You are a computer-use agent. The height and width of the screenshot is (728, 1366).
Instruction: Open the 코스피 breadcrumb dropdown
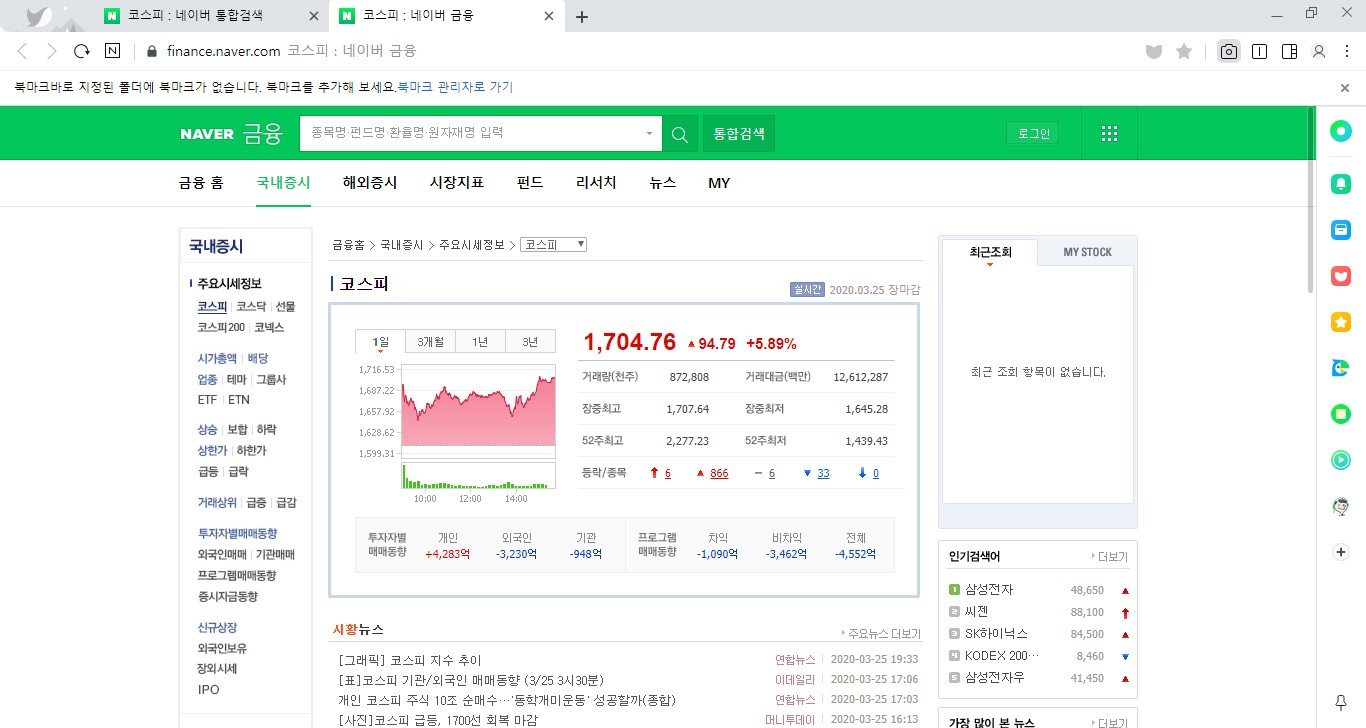coord(553,245)
